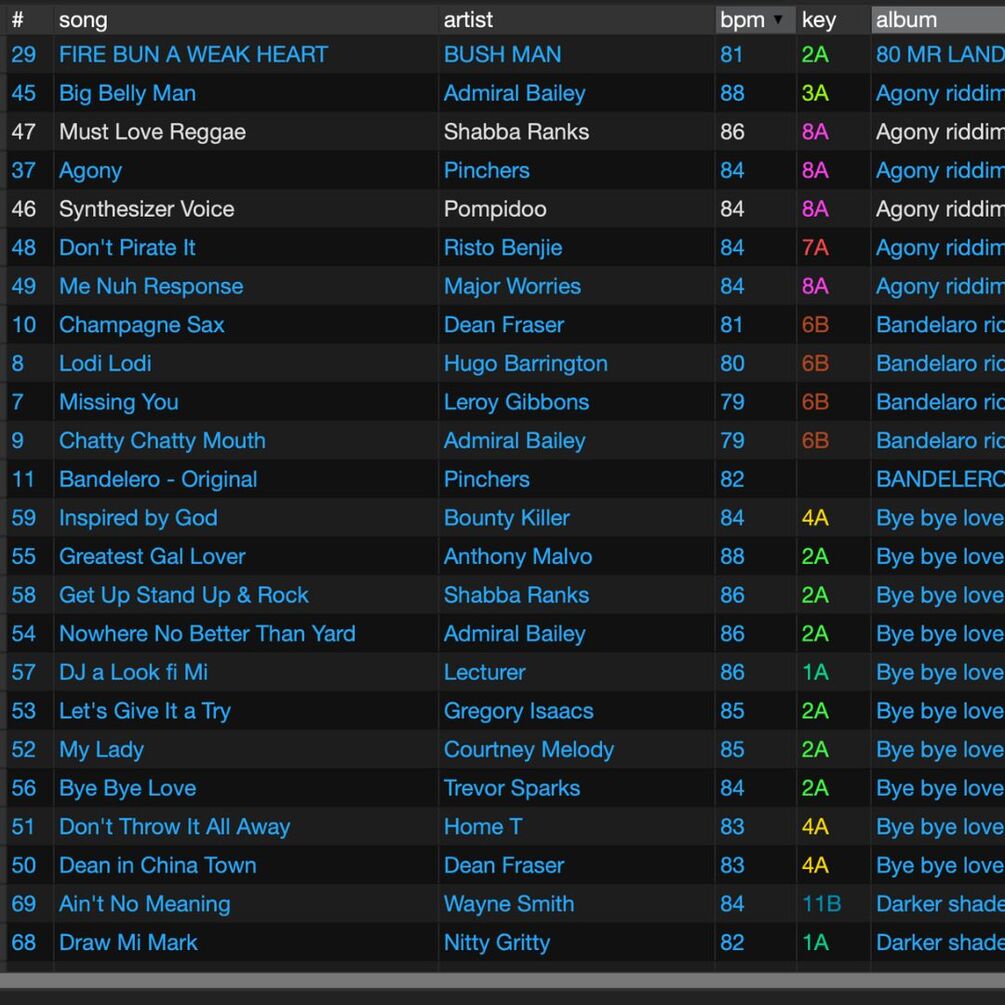The height and width of the screenshot is (1005, 1005).
Task: Select the song Champagne Sax
Action: pos(142,325)
